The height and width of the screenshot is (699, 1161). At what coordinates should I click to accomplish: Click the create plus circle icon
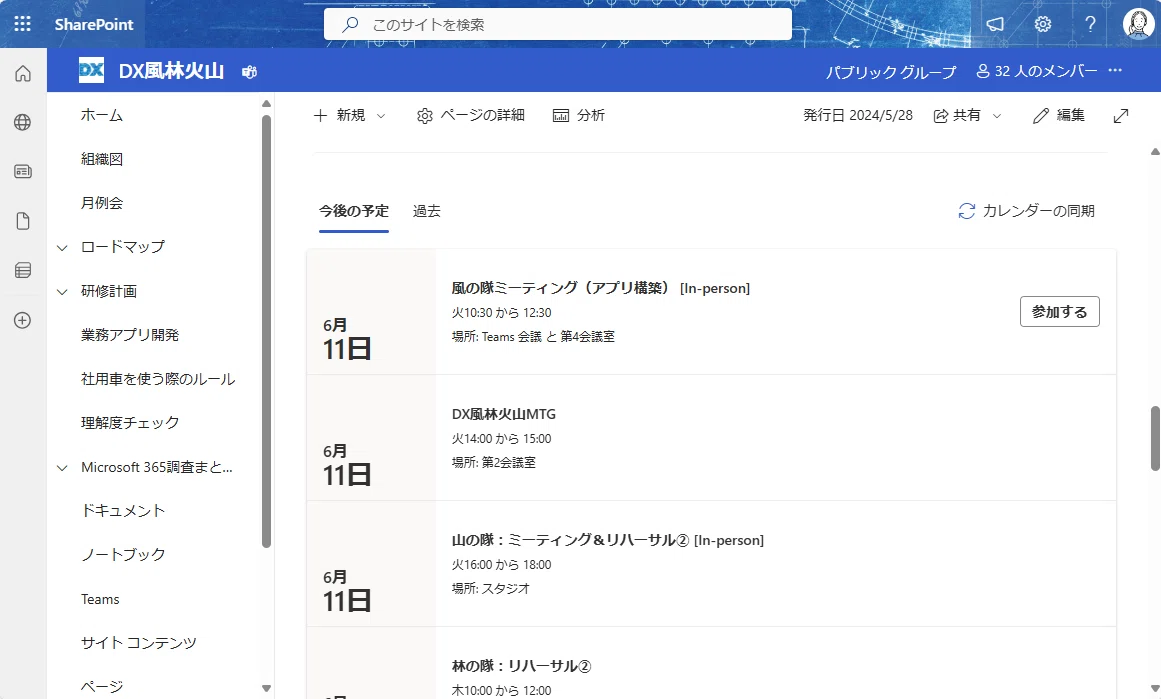click(x=23, y=320)
